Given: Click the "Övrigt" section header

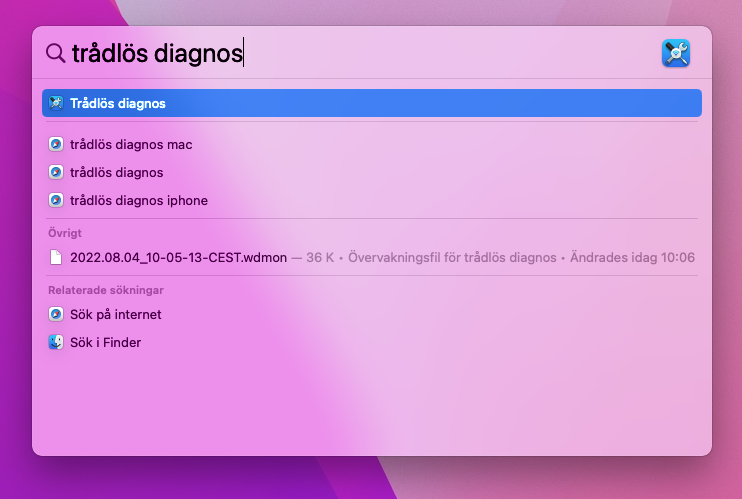Looking at the screenshot, I should tap(64, 233).
